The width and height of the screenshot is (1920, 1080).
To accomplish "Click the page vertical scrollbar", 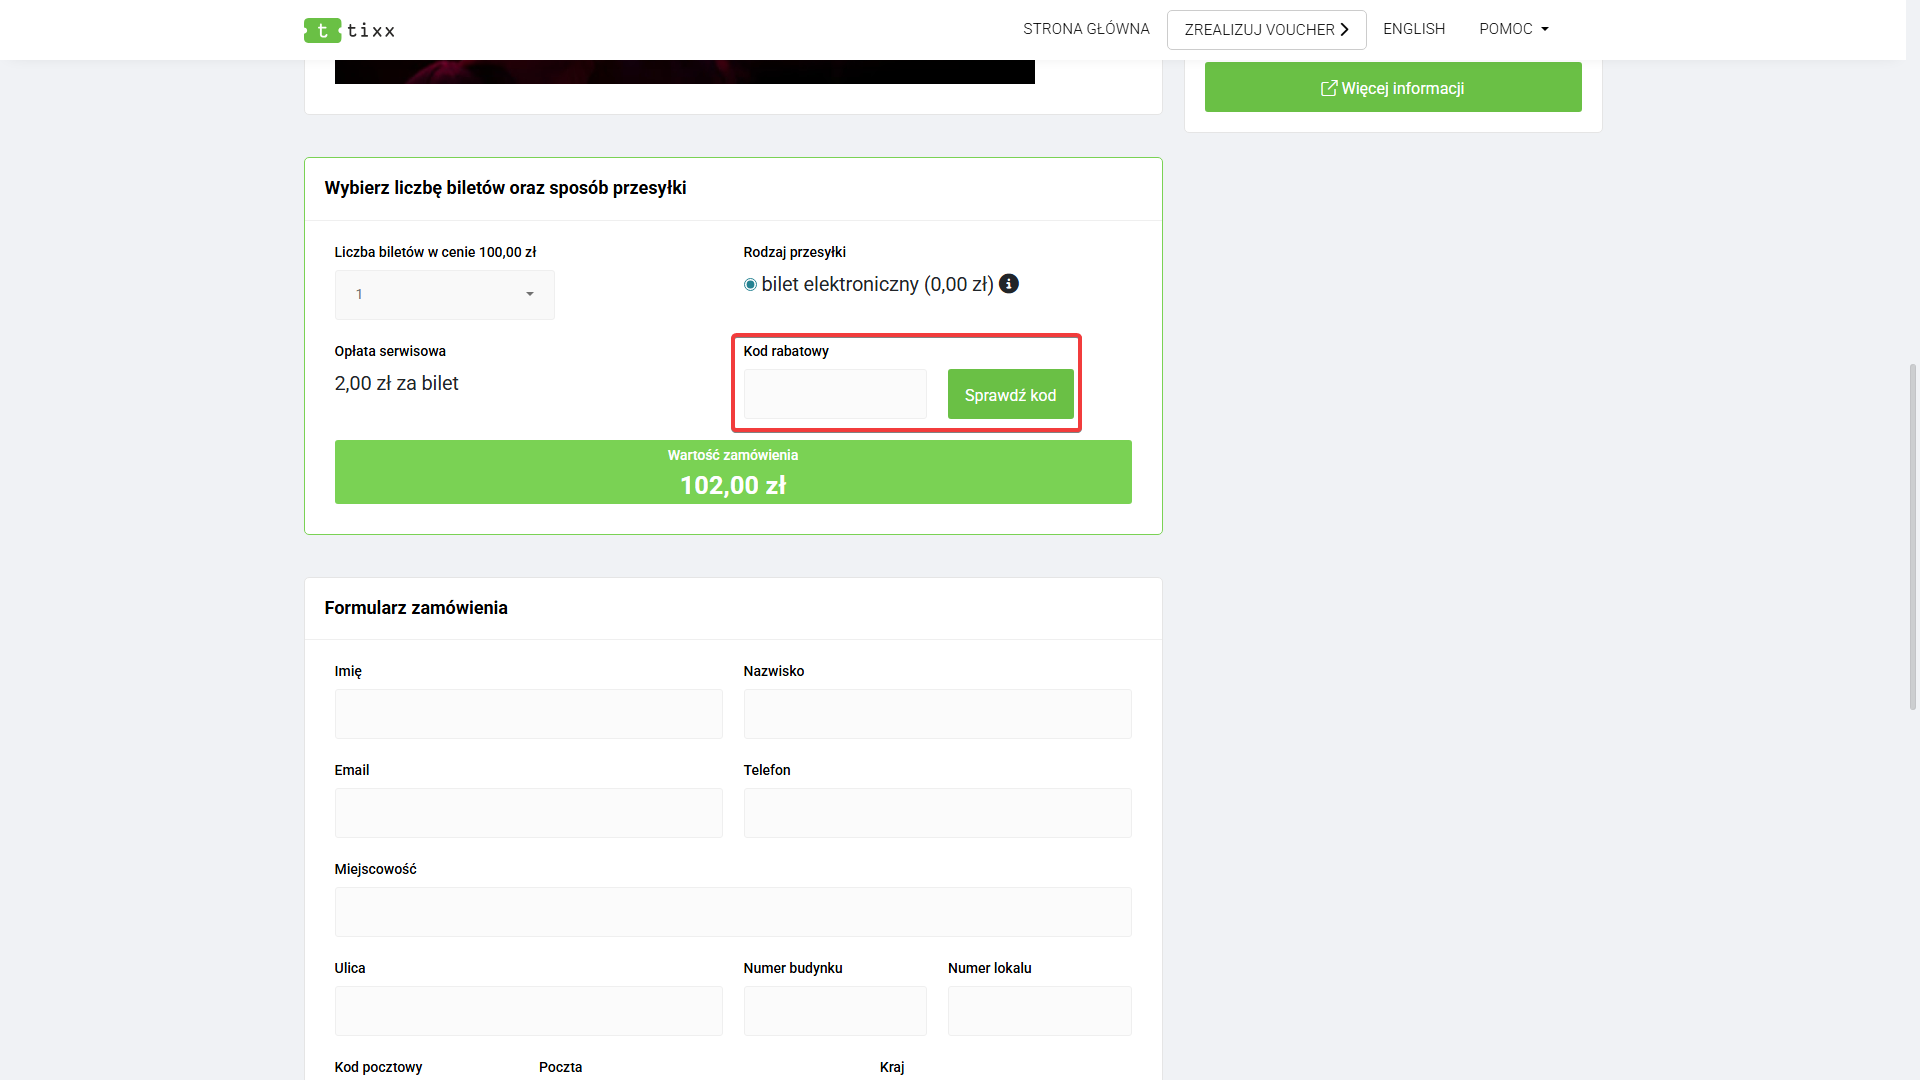I will tap(1912, 536).
